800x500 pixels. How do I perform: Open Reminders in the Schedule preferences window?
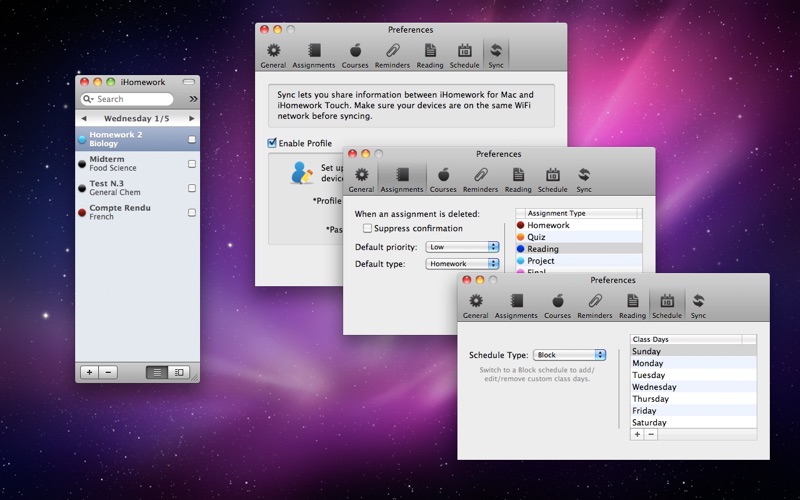(x=594, y=306)
